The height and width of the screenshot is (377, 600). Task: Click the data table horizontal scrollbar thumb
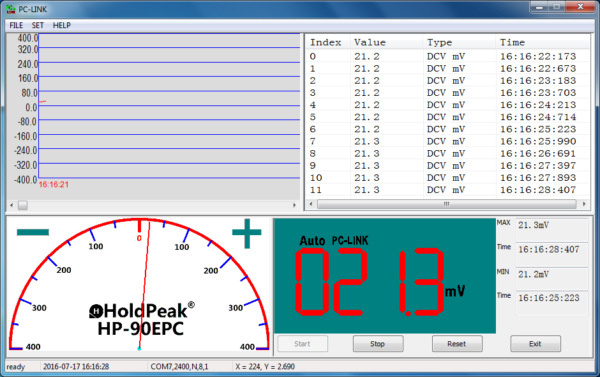[447, 204]
